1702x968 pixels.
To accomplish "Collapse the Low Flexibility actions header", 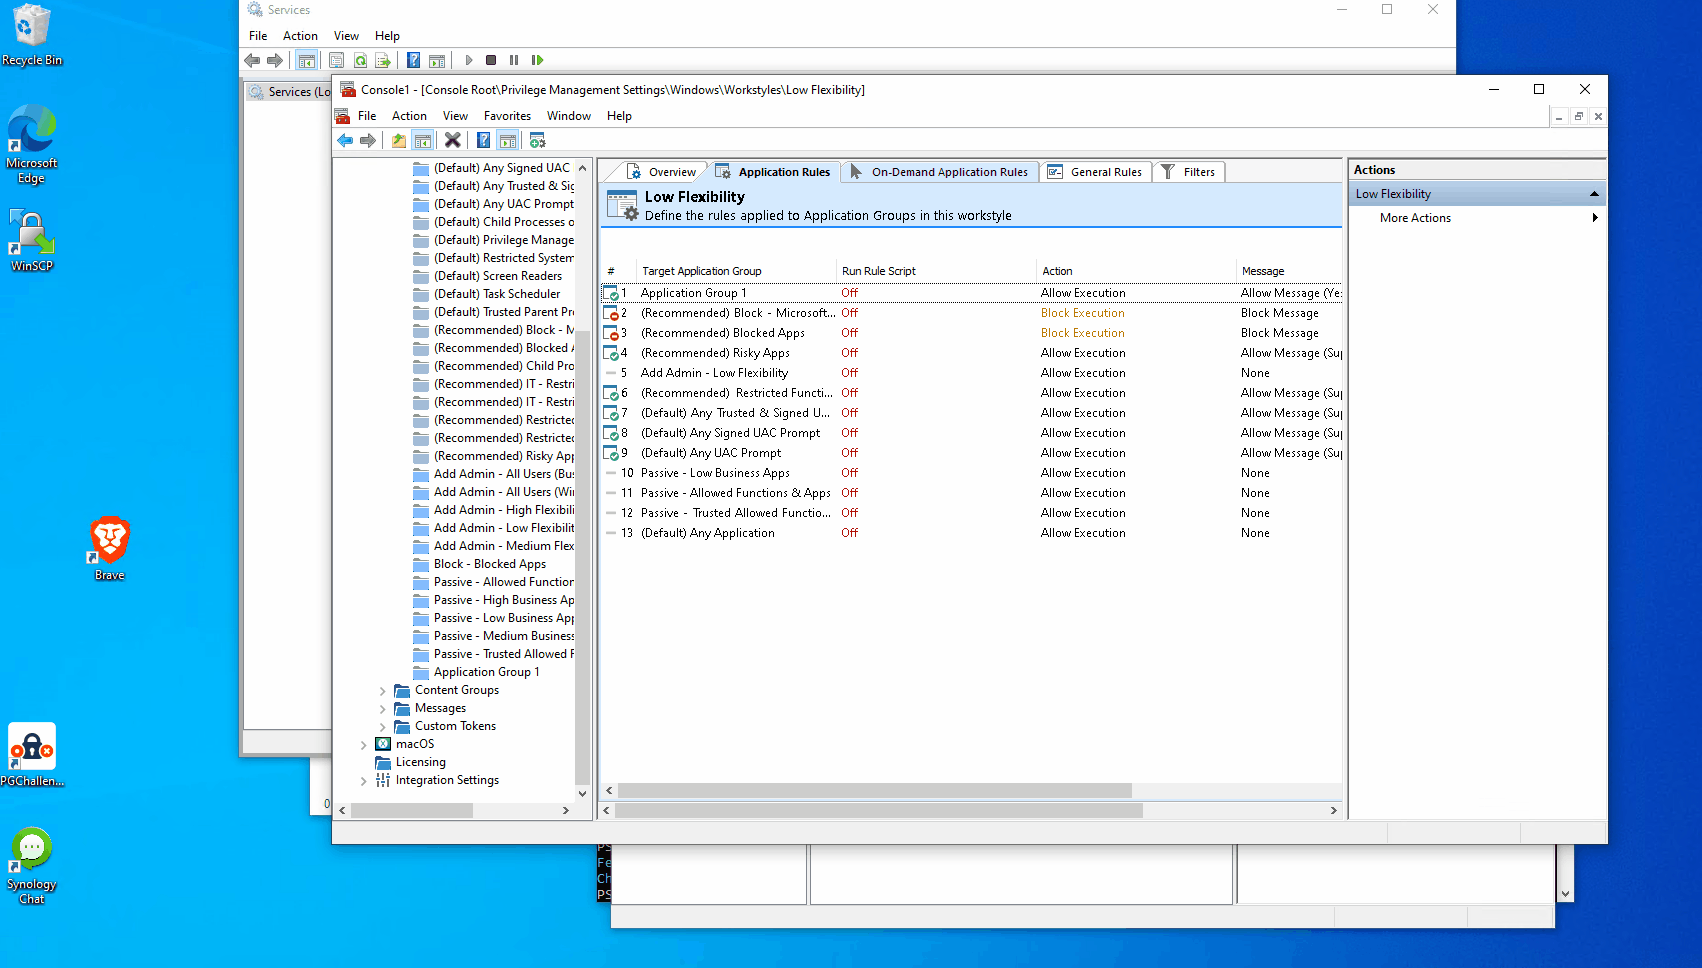I will click(1594, 194).
